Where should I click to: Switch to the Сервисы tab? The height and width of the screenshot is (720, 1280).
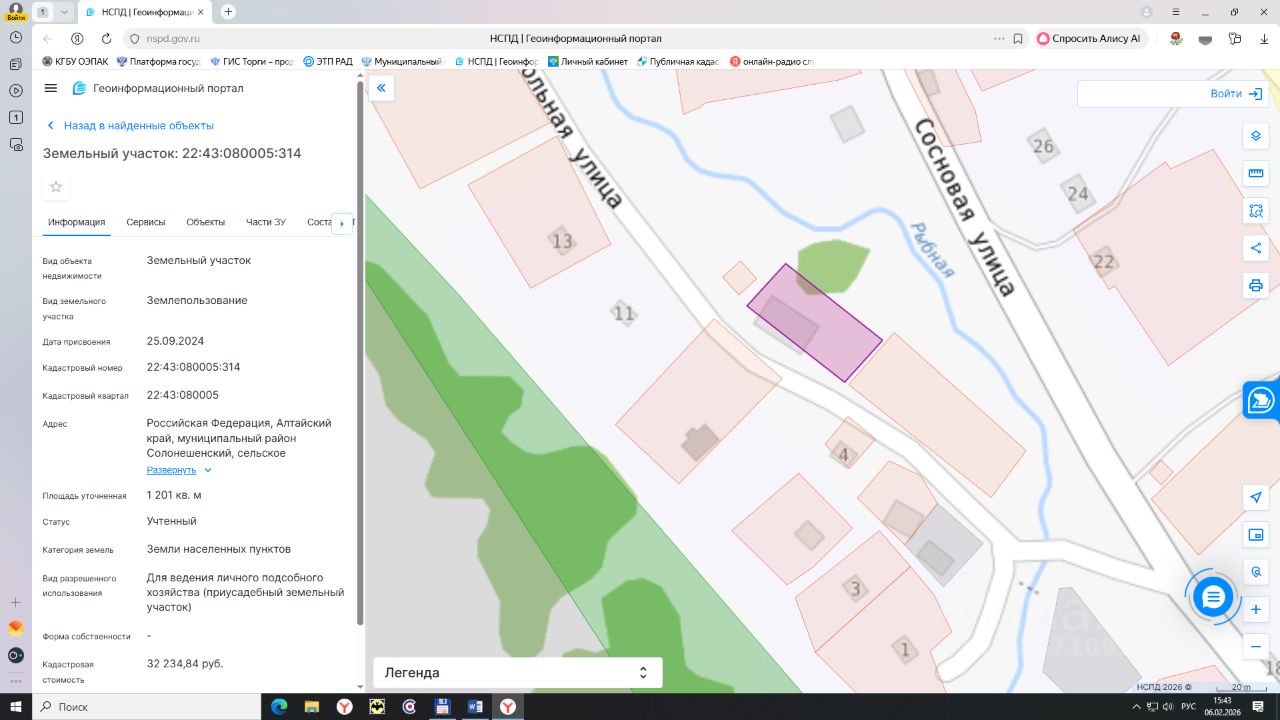pyautogui.click(x=146, y=222)
